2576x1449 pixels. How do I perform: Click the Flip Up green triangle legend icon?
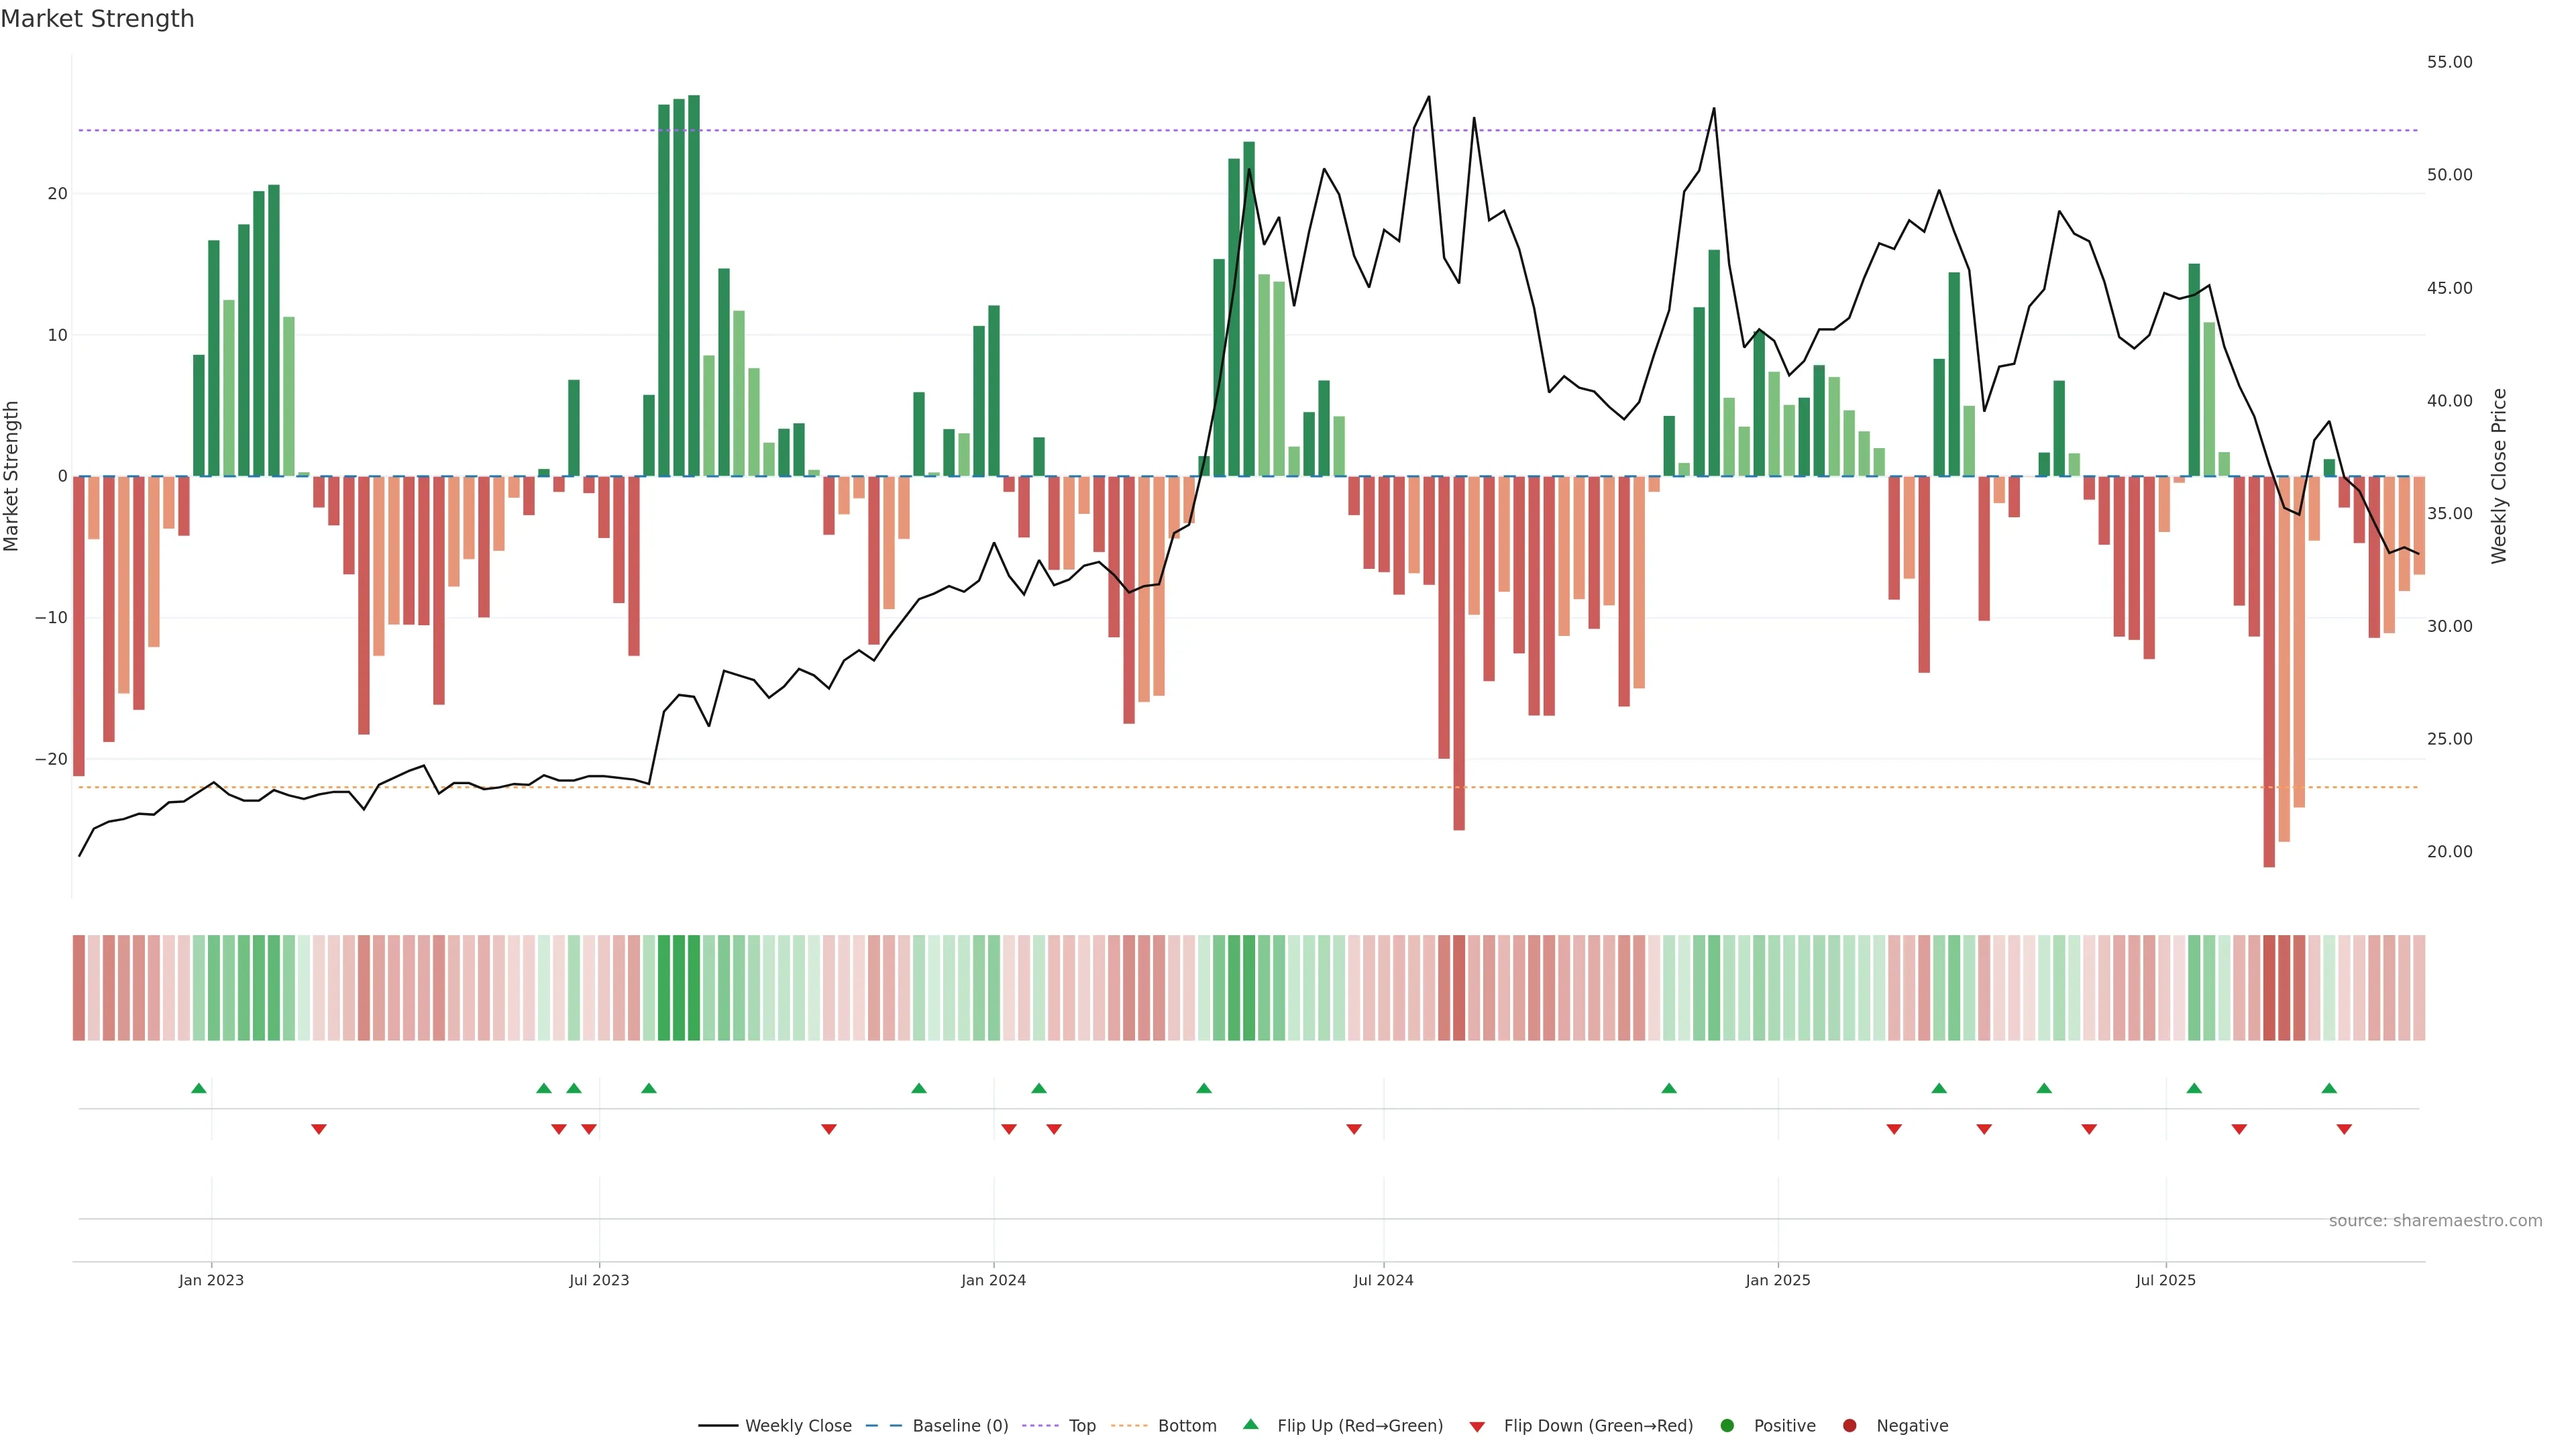click(x=1250, y=1424)
